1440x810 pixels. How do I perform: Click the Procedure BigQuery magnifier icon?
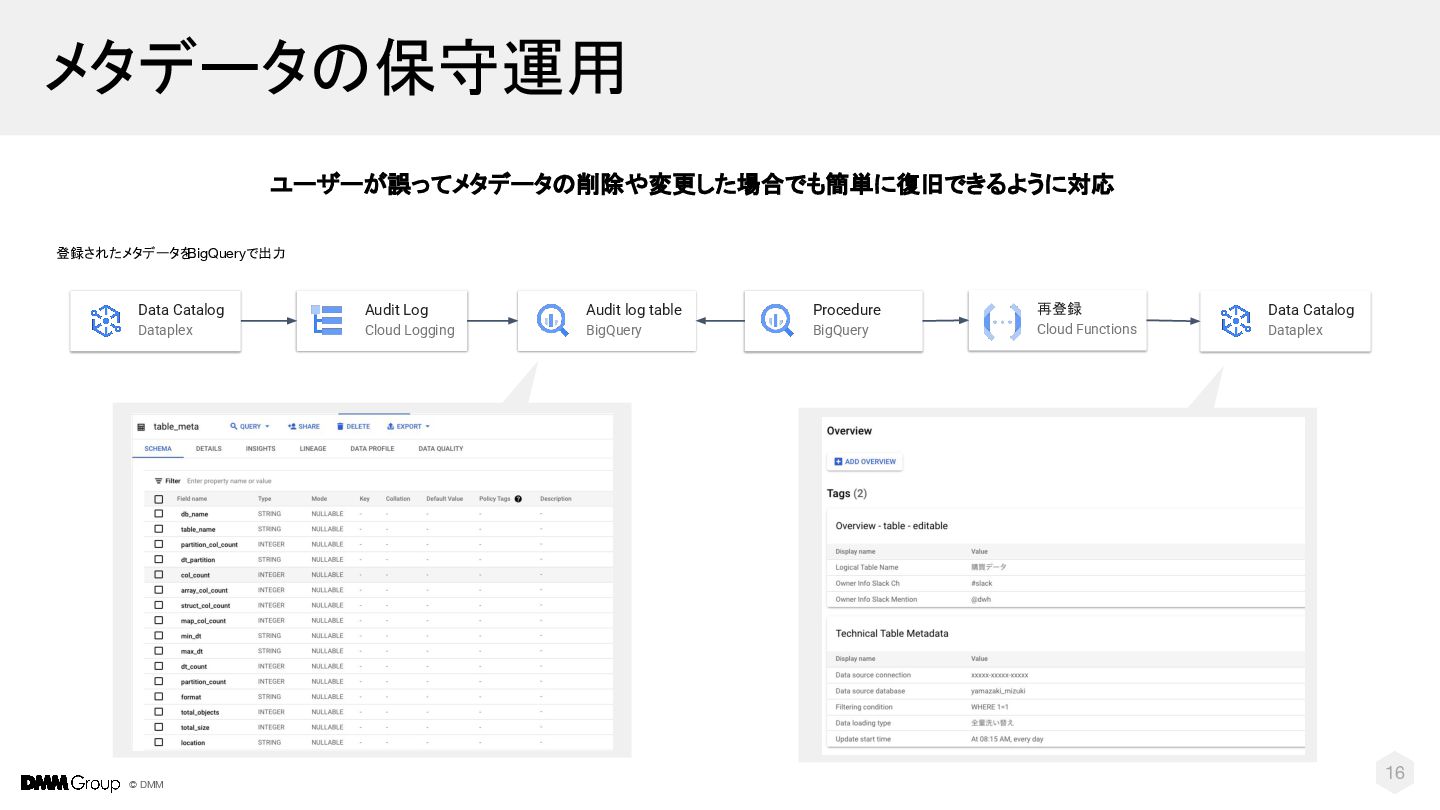[777, 320]
